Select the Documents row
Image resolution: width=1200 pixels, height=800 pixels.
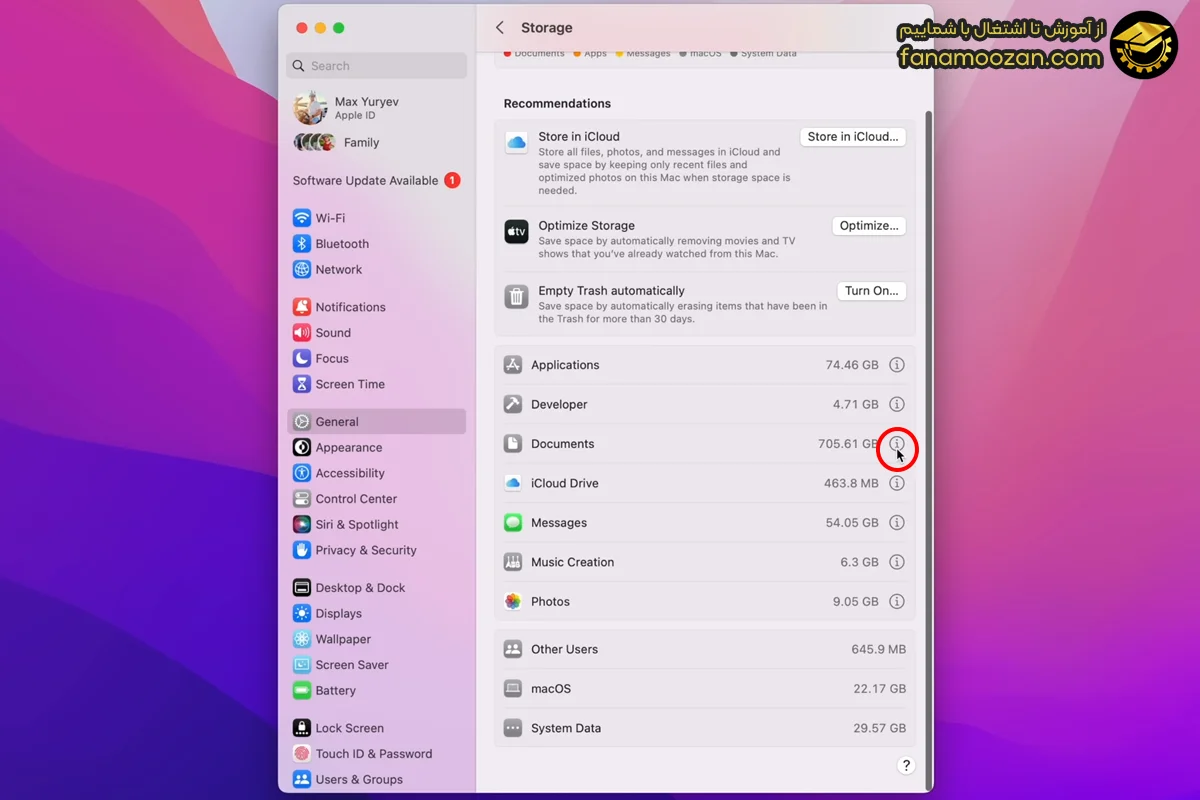pyautogui.click(x=704, y=444)
